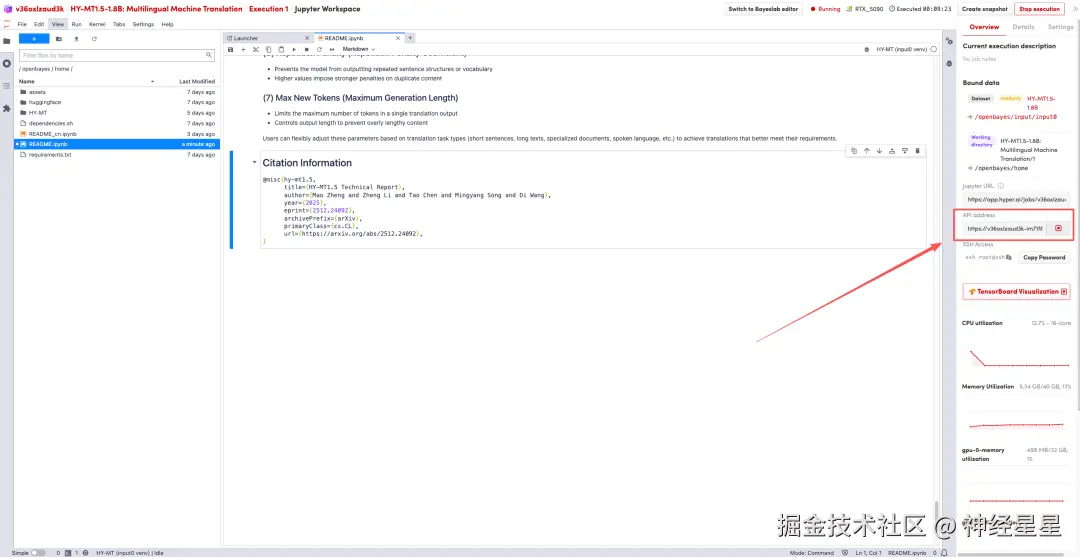Cut the selected cell with the scissors icon
This screenshot has width=1080, height=557.
pyautogui.click(x=256, y=50)
